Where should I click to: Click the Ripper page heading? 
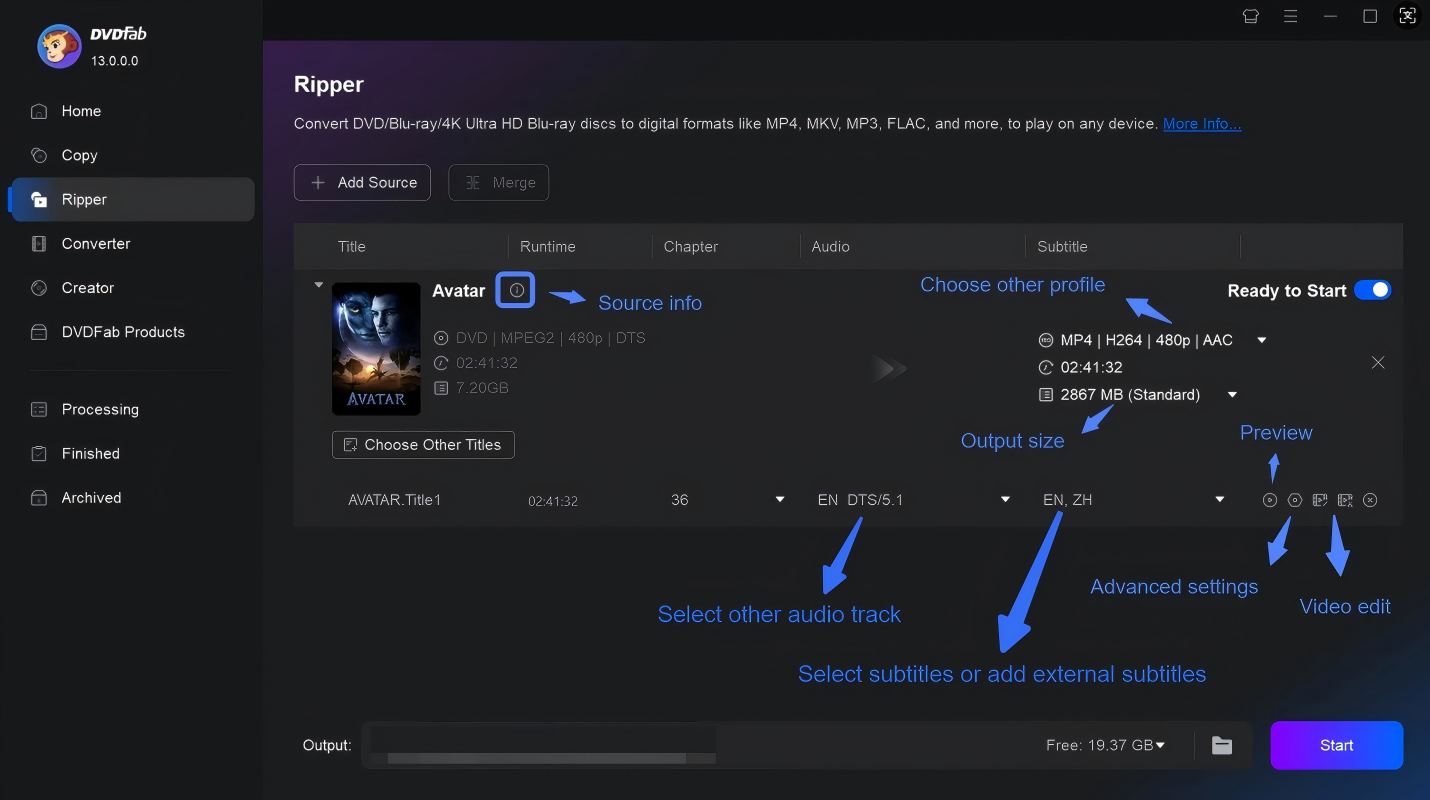click(329, 85)
